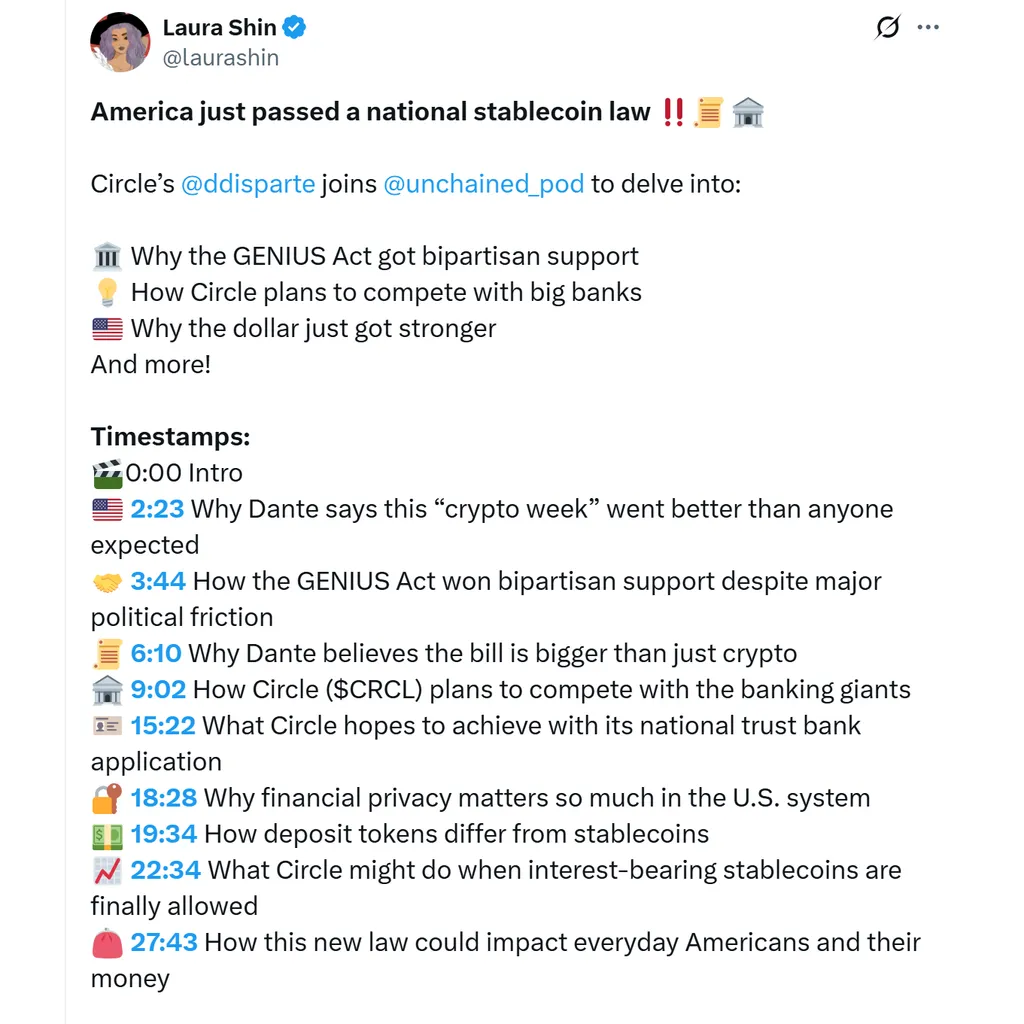Jump to the 15:22 timestamp

click(x=163, y=726)
